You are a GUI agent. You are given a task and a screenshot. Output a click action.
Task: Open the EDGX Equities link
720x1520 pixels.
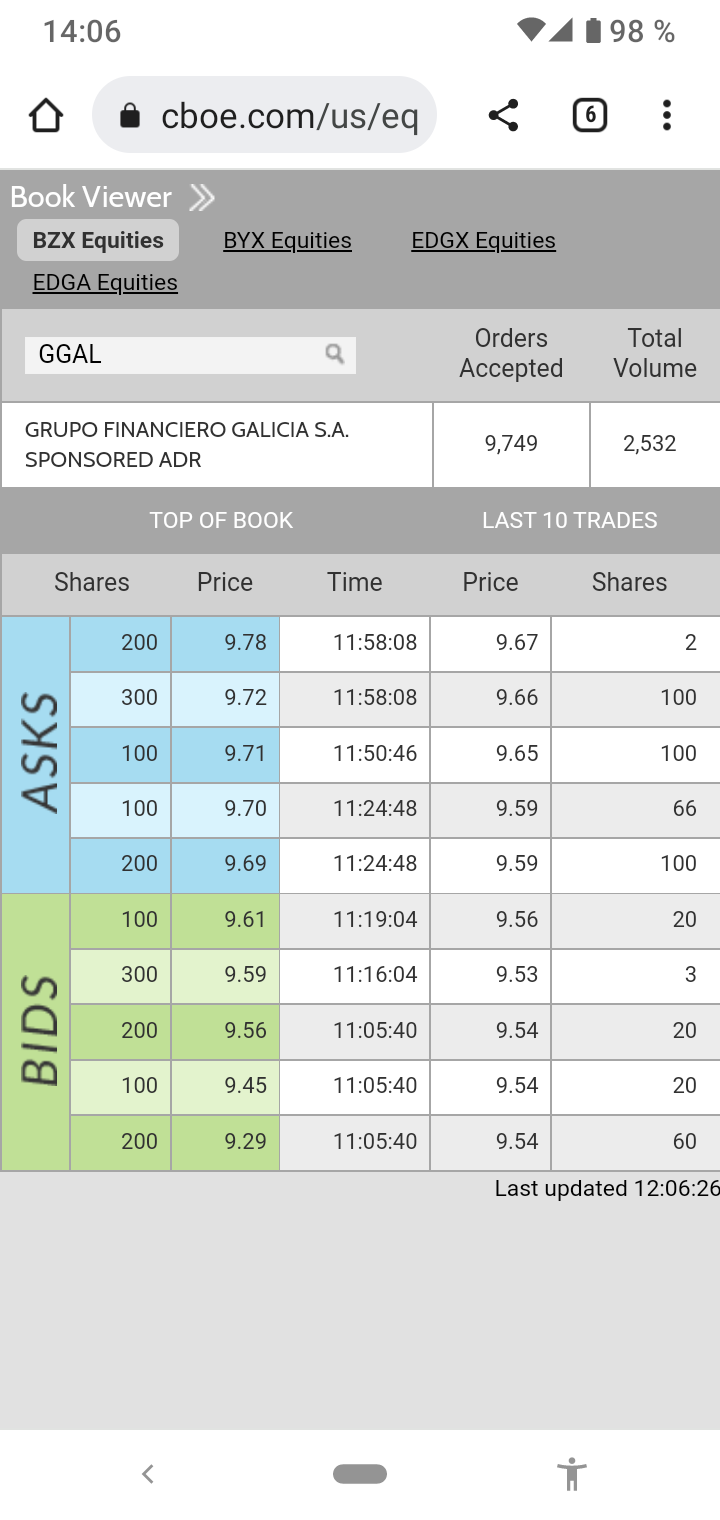(x=483, y=241)
